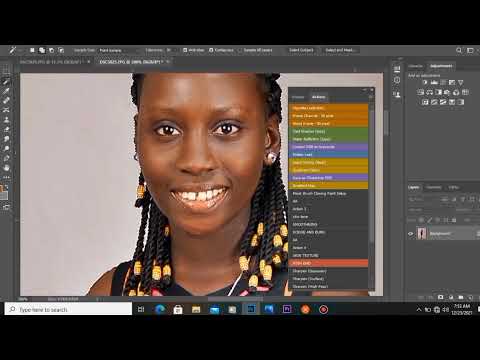Choose Subtract from selection mode

click(x=52, y=50)
